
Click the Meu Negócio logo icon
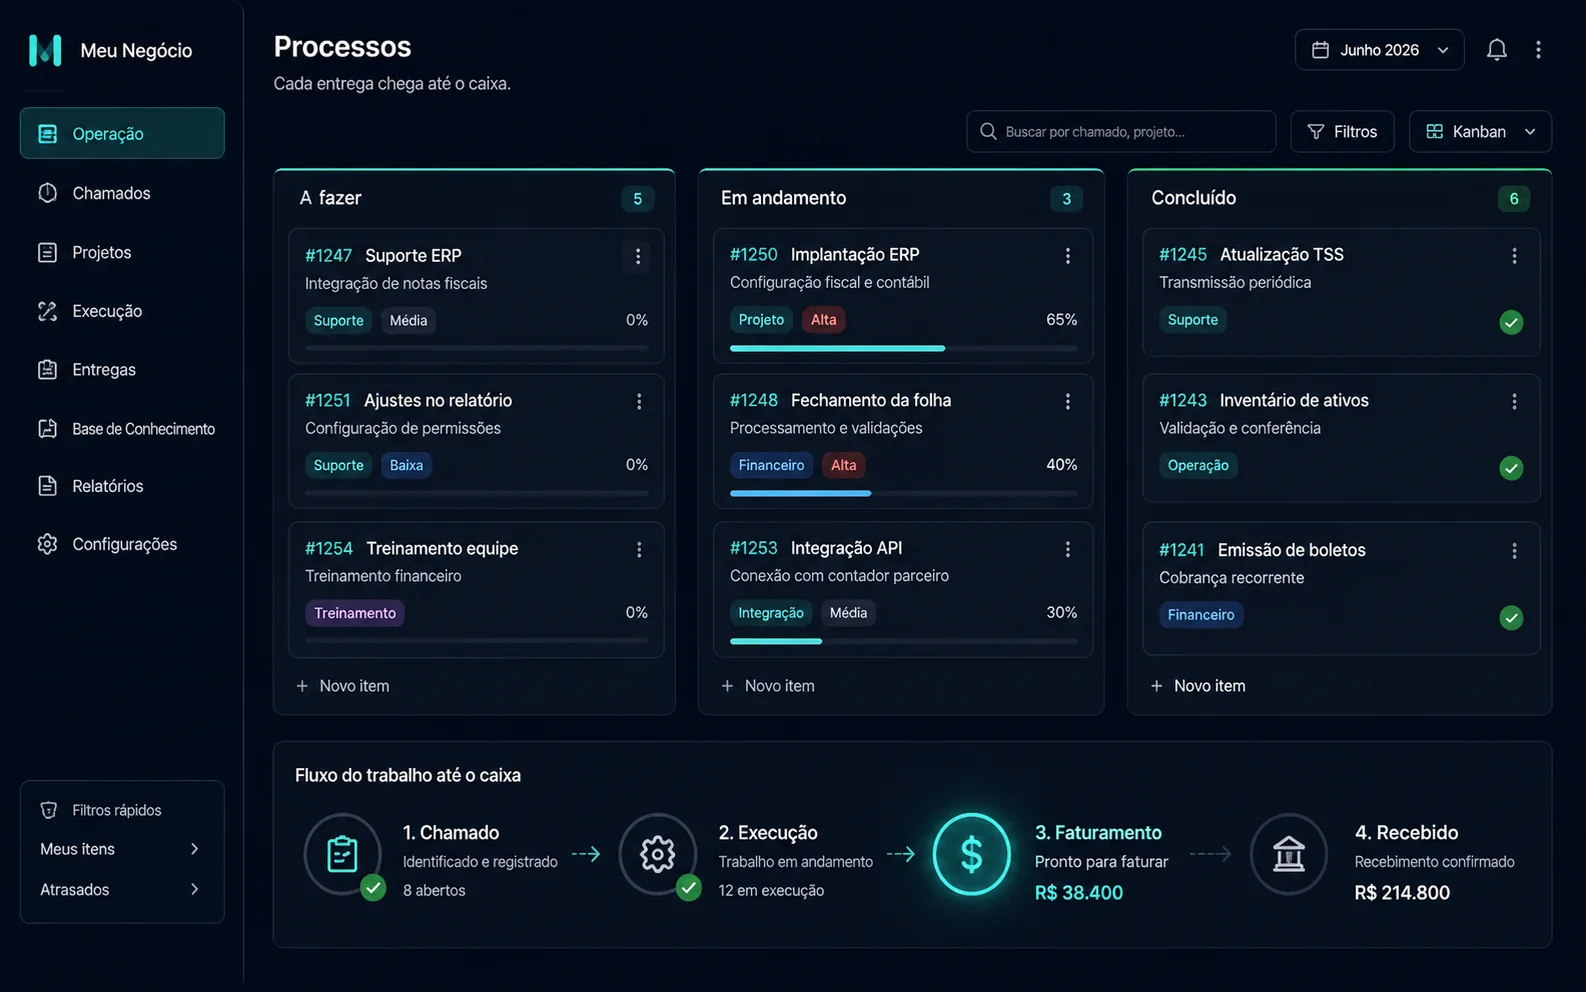pos(45,50)
